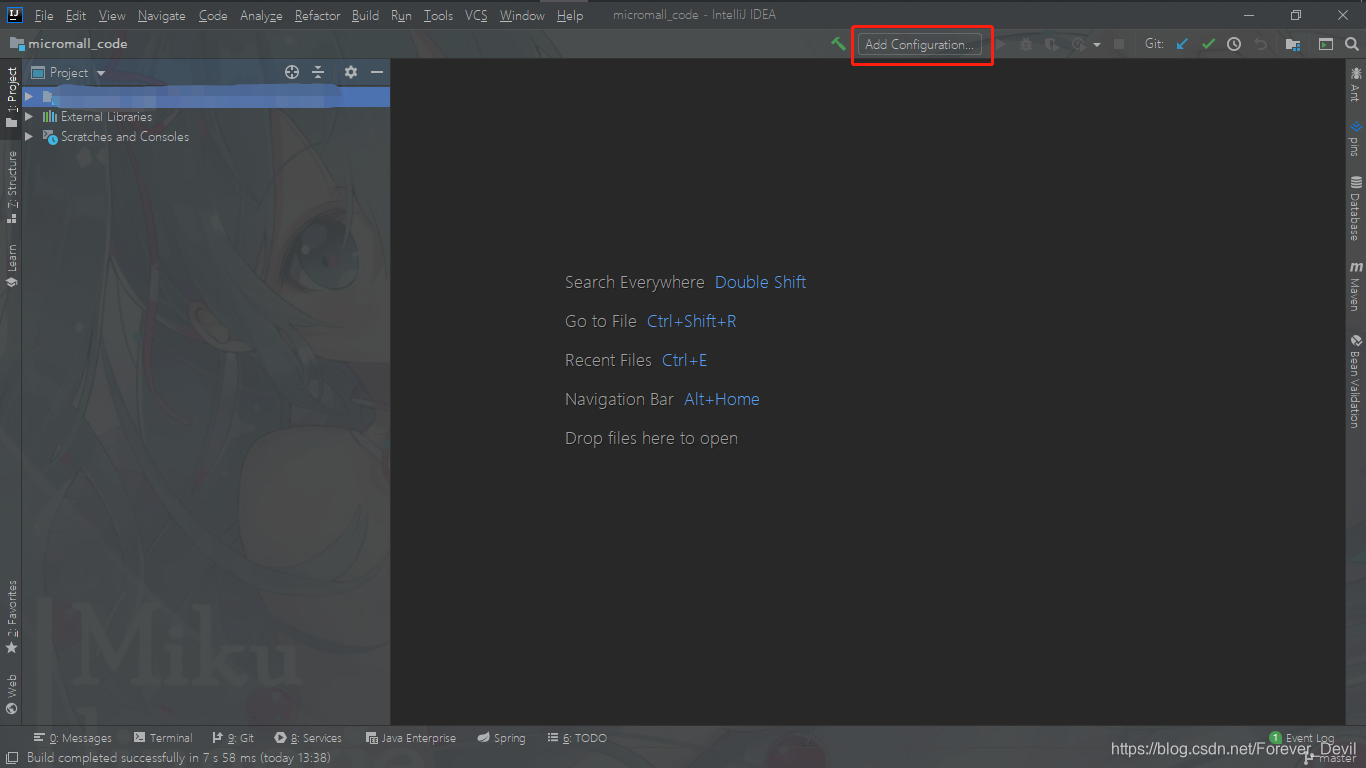Open the Edit menu

click(76, 15)
